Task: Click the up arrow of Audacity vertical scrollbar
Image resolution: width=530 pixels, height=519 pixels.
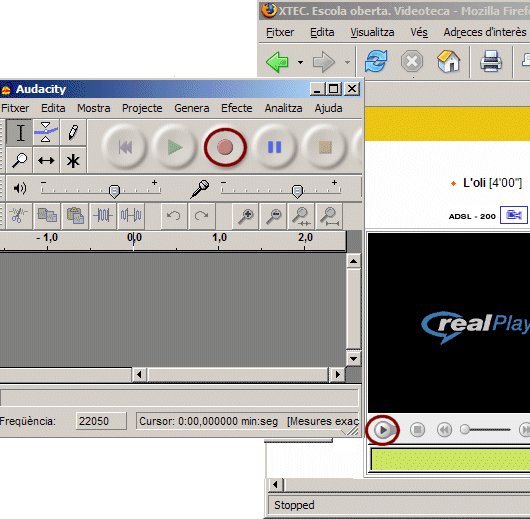Action: (x=354, y=261)
